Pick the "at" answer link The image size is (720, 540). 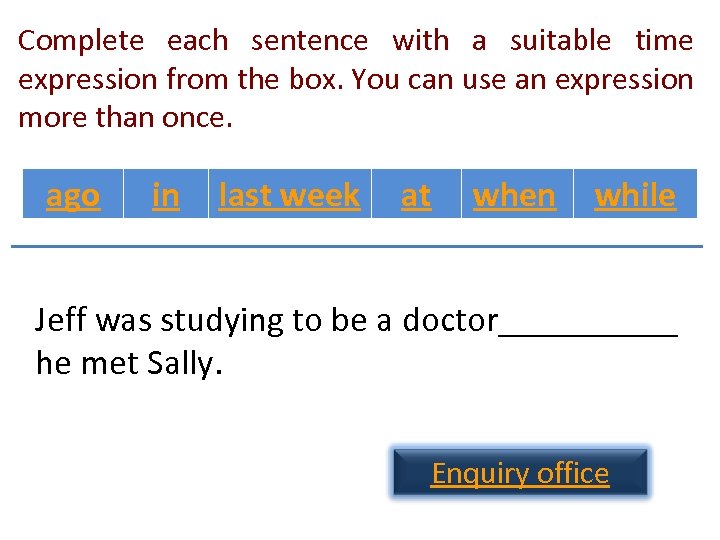point(416,196)
